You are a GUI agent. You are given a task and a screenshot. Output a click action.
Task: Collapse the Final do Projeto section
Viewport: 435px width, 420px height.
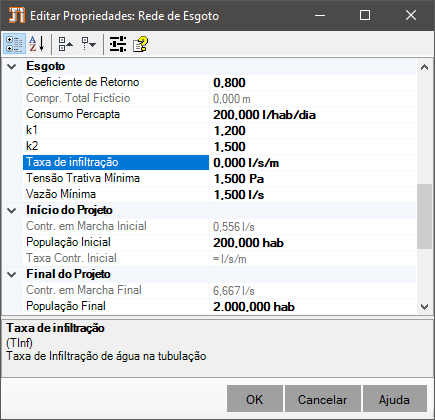(12, 275)
